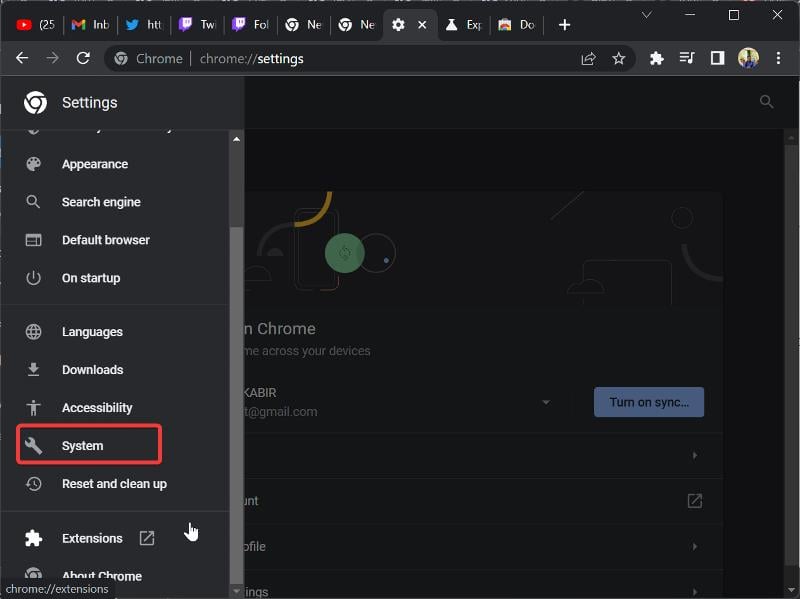Open the Extensions toolbar puzzle menu

click(x=657, y=58)
